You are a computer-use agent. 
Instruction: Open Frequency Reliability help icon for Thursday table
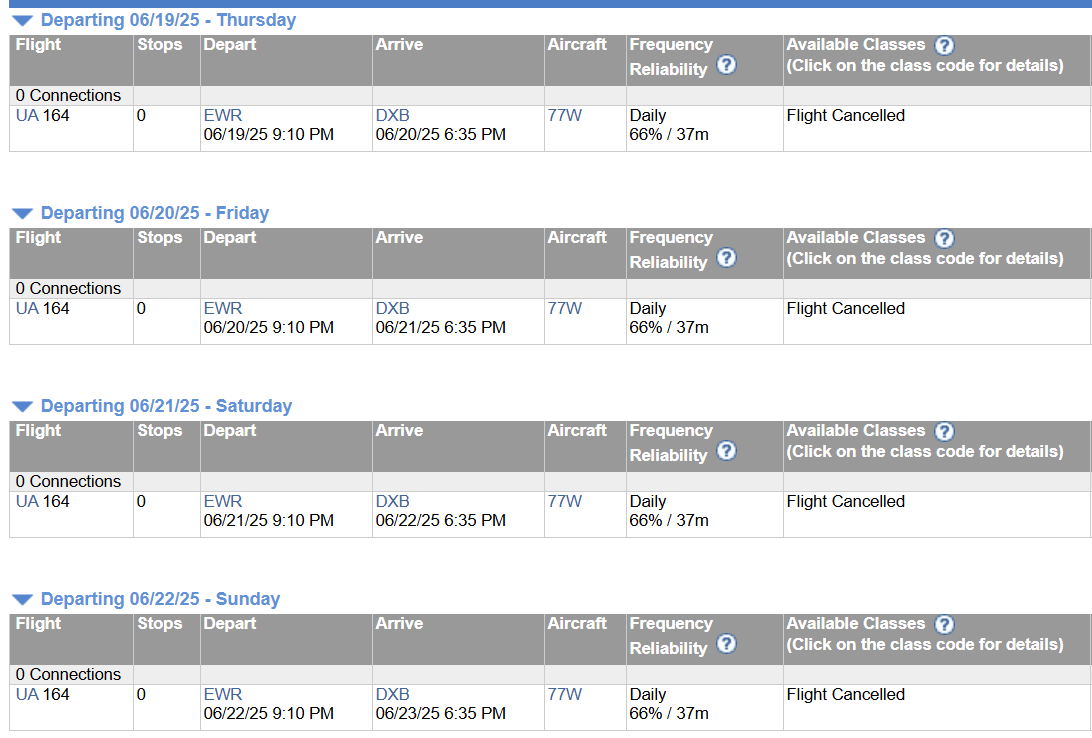coord(726,65)
